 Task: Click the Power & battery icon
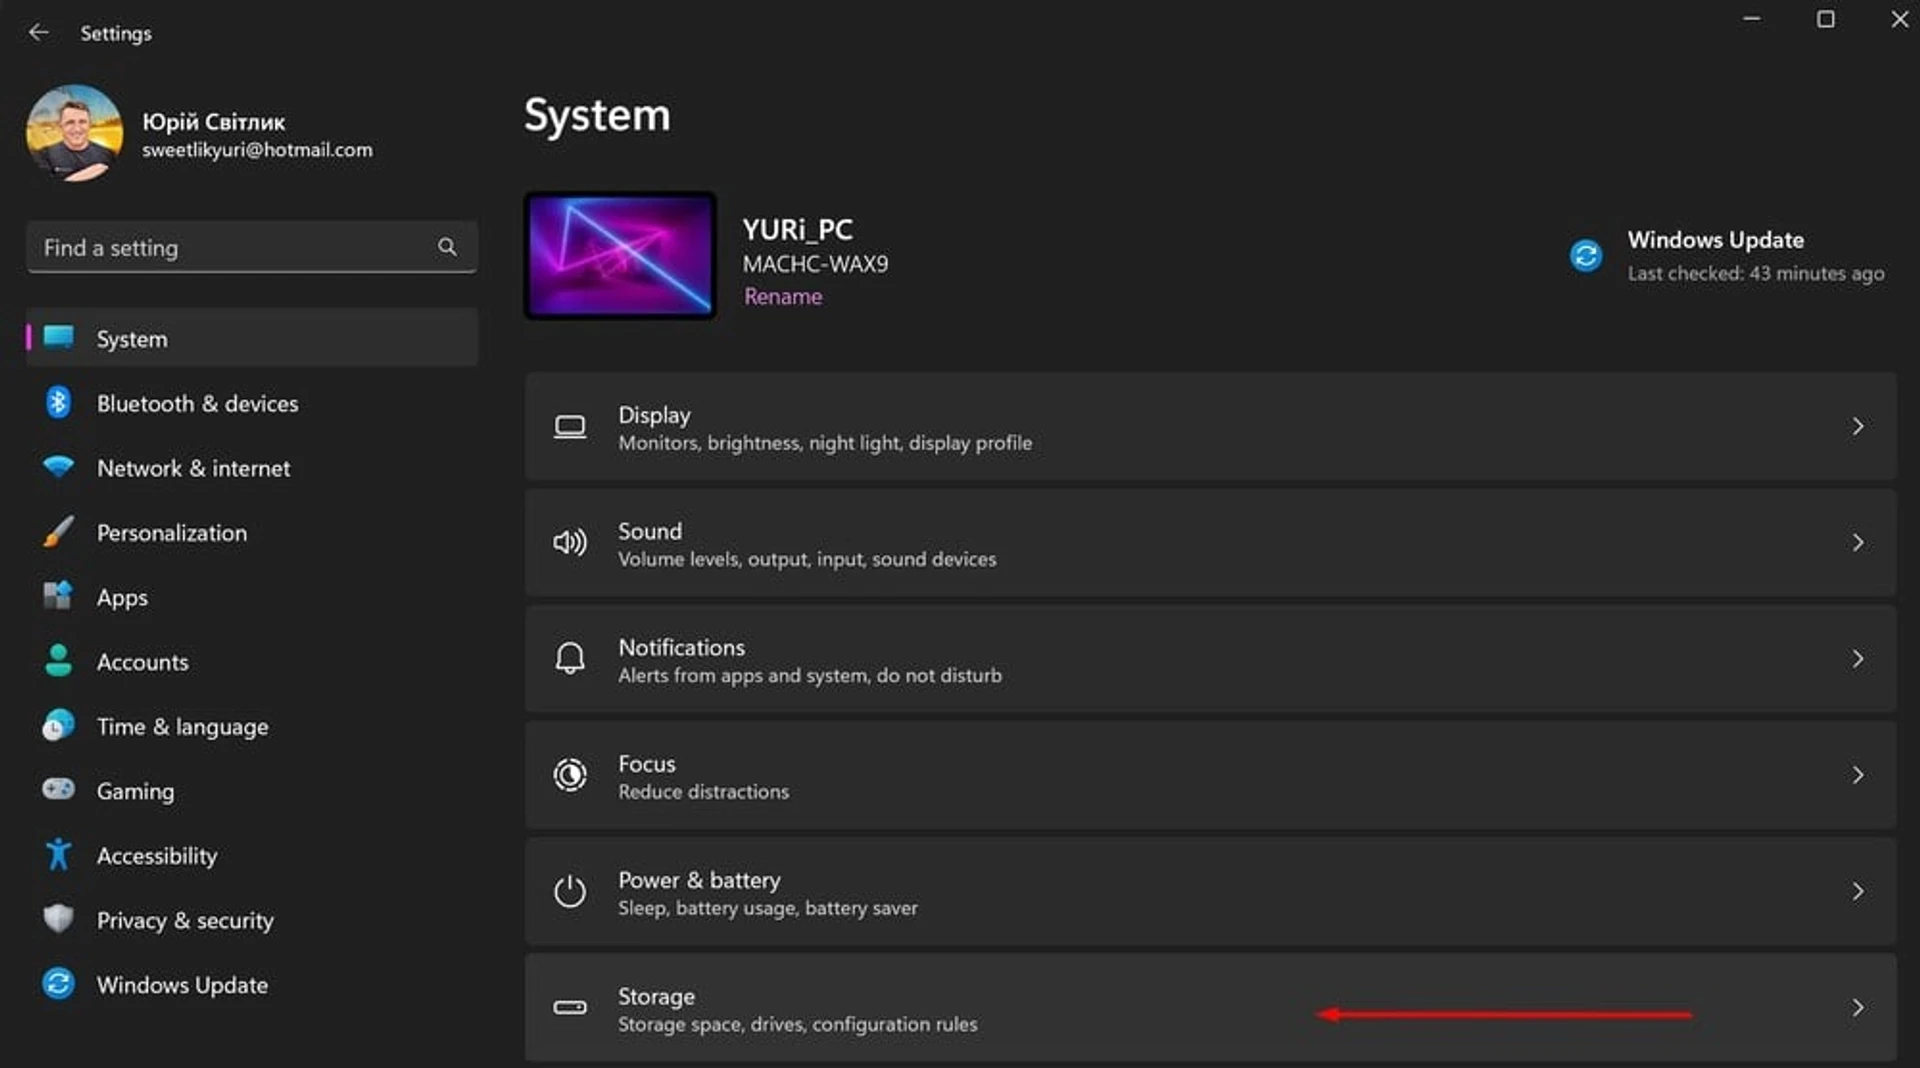coord(570,891)
